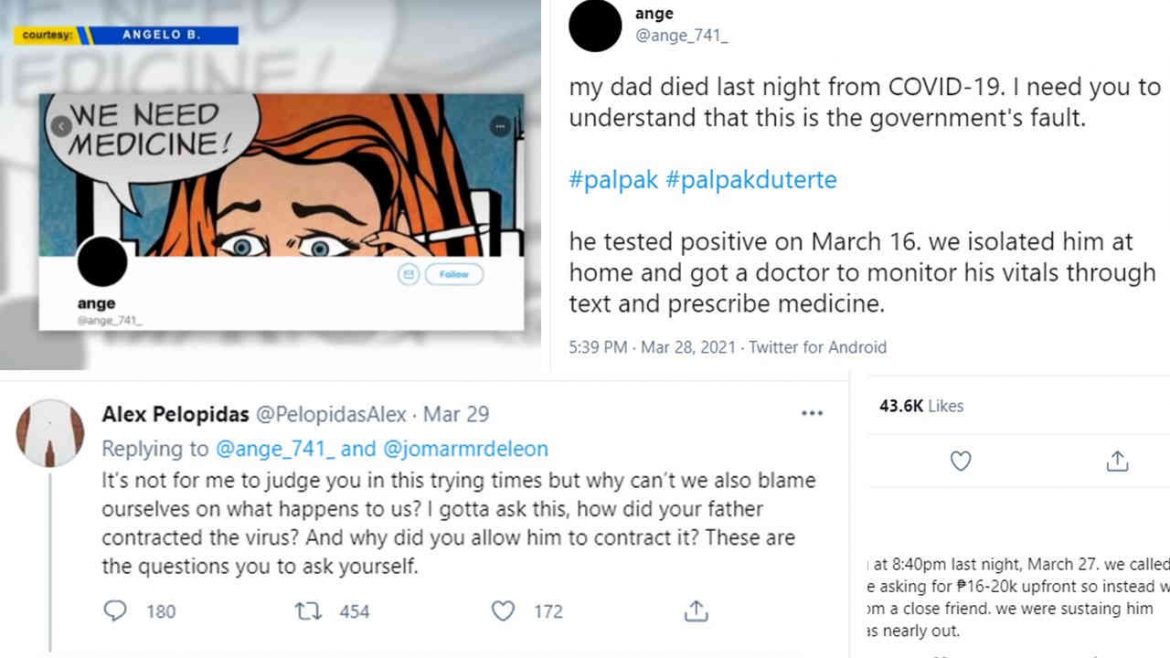Retweet Alex Pelopidas's reply
This screenshot has width=1170, height=658.
(x=307, y=611)
